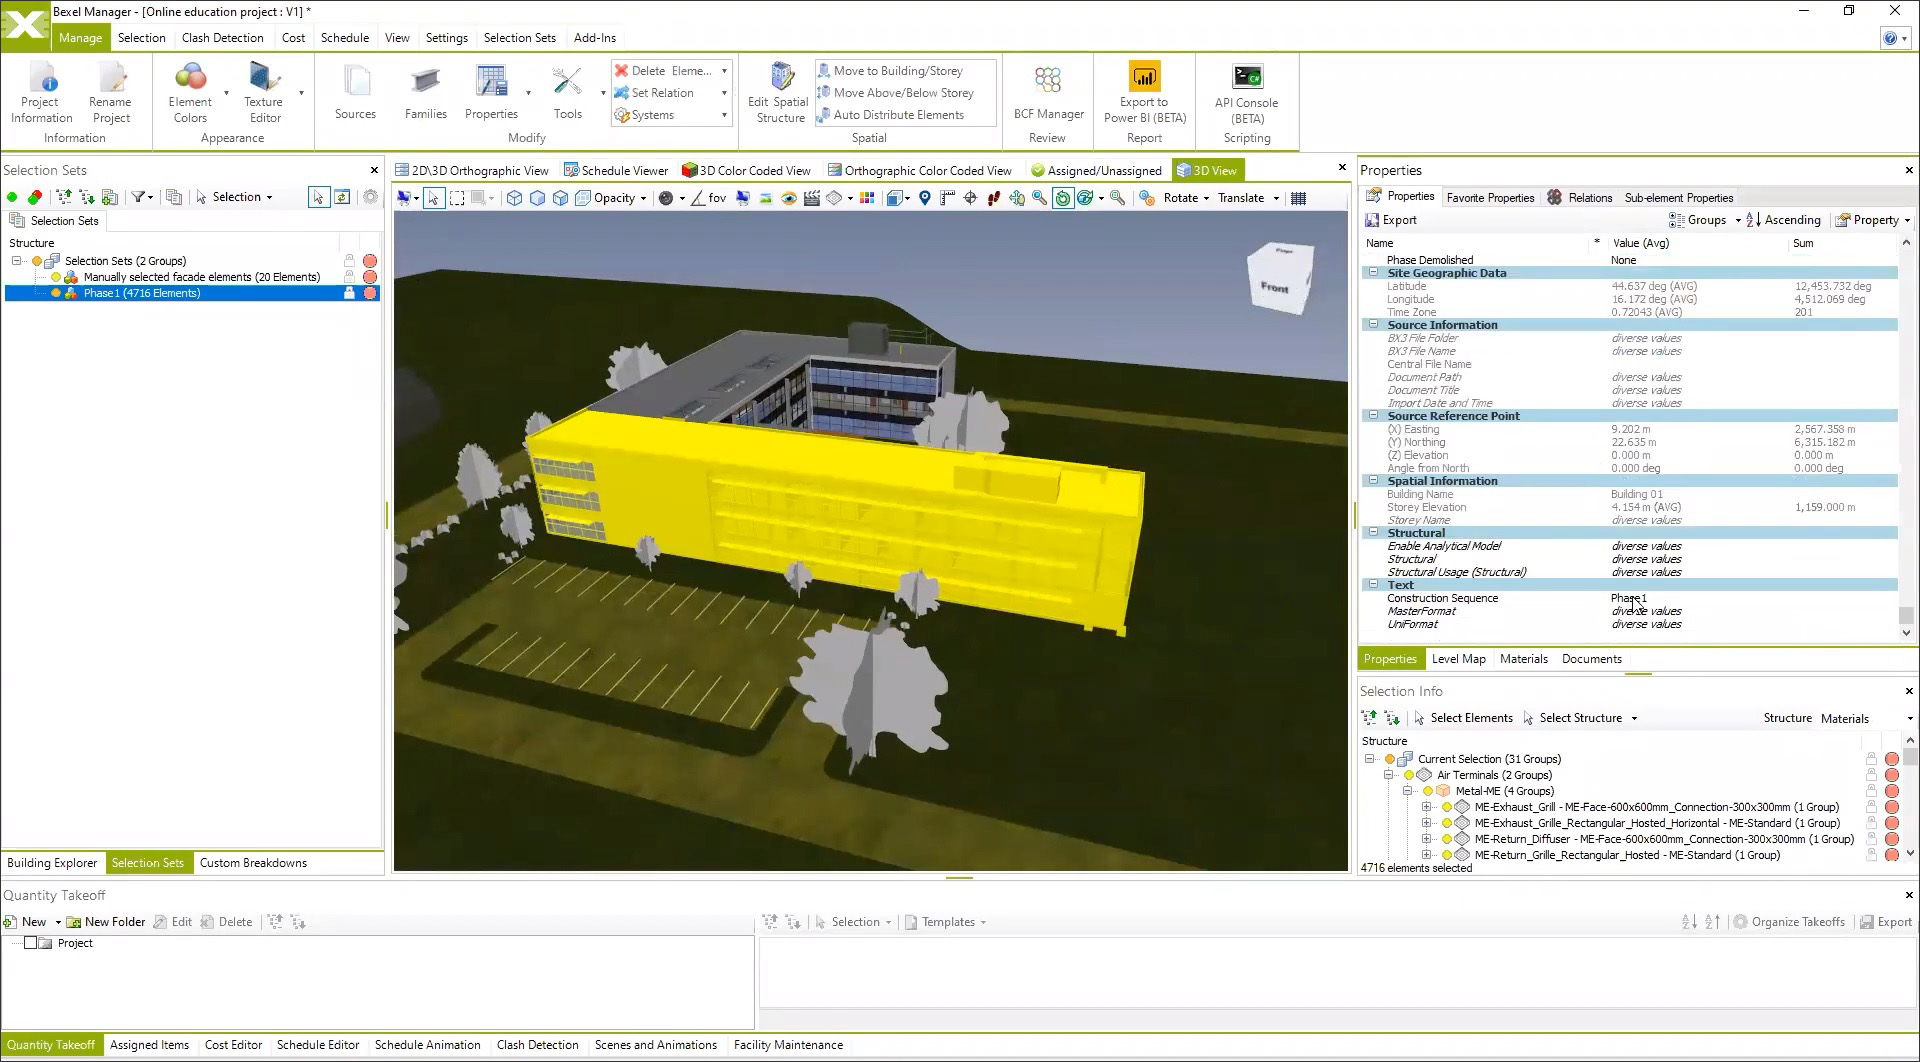The width and height of the screenshot is (1920, 1062).
Task: Collapse the Site Geographic Data group
Action: [x=1373, y=273]
